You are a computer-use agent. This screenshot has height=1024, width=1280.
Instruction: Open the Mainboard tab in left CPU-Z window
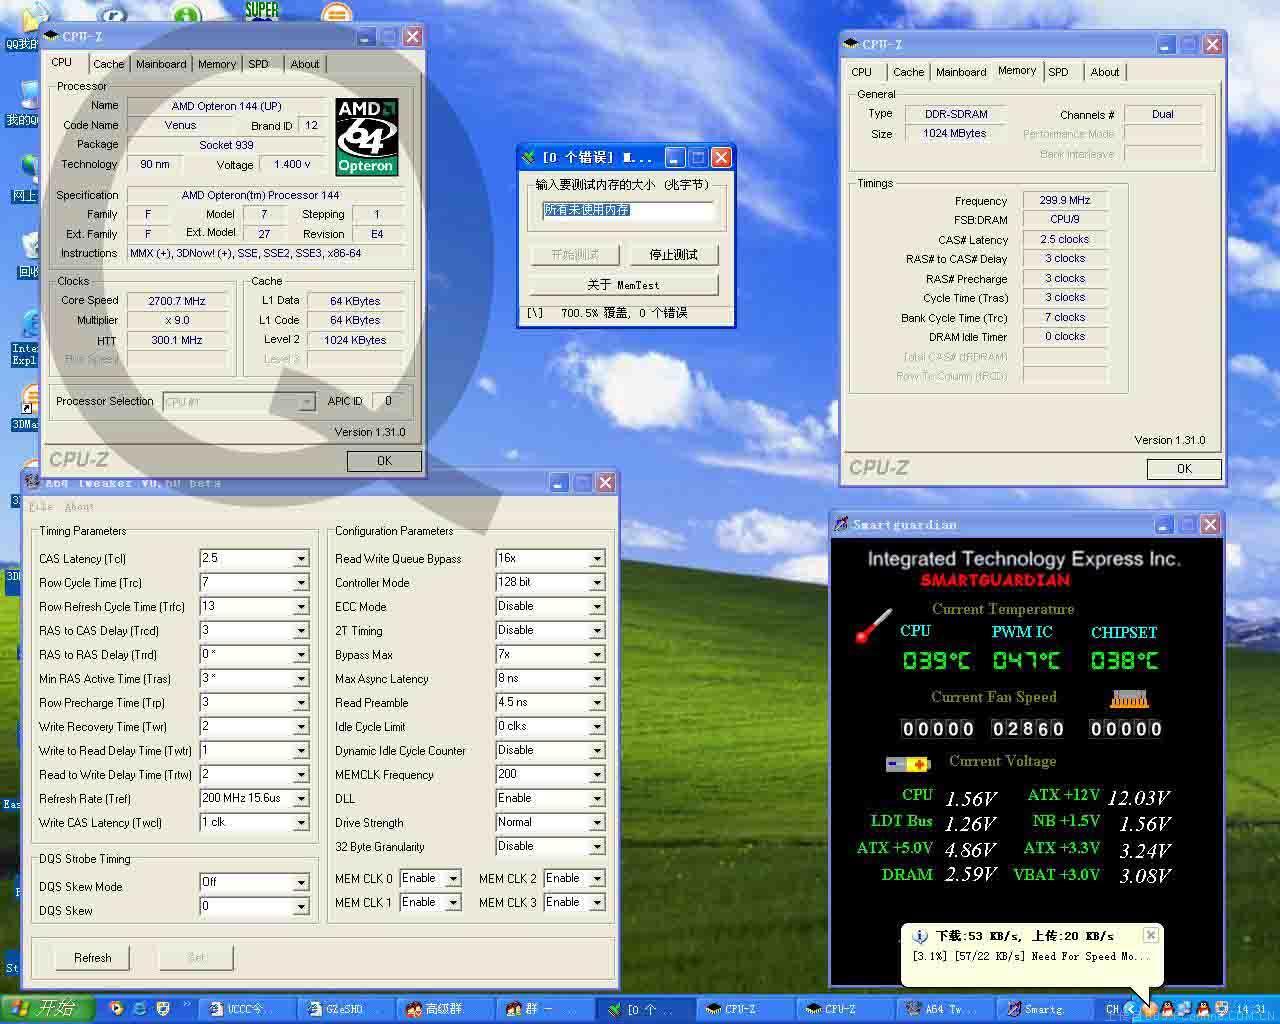161,64
